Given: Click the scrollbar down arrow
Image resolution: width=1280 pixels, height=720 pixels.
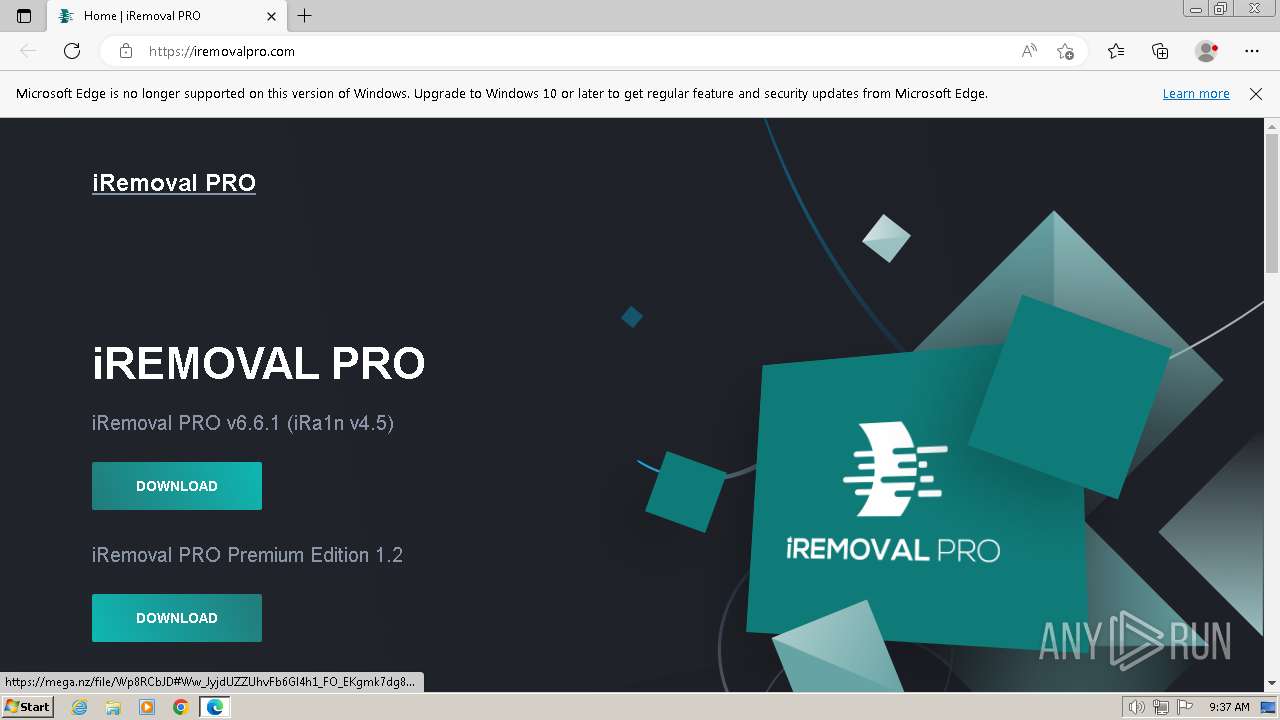Looking at the screenshot, I should tap(1272, 683).
